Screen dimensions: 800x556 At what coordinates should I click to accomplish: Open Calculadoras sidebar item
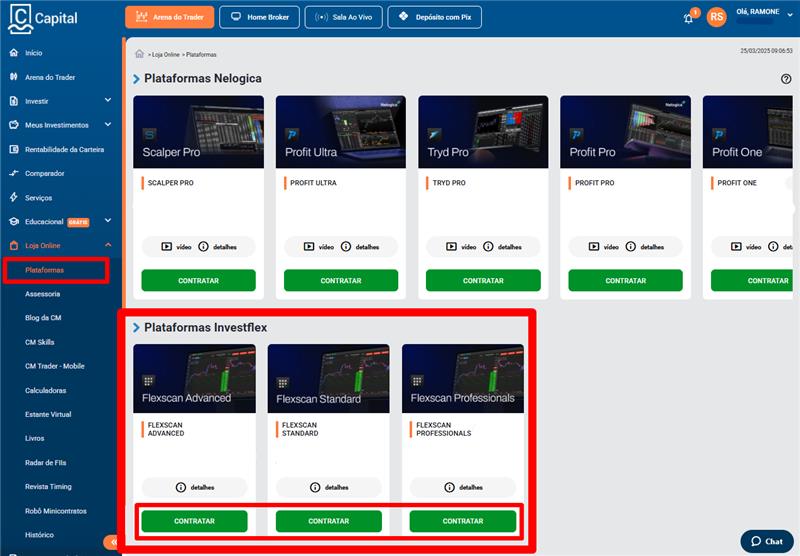point(45,390)
